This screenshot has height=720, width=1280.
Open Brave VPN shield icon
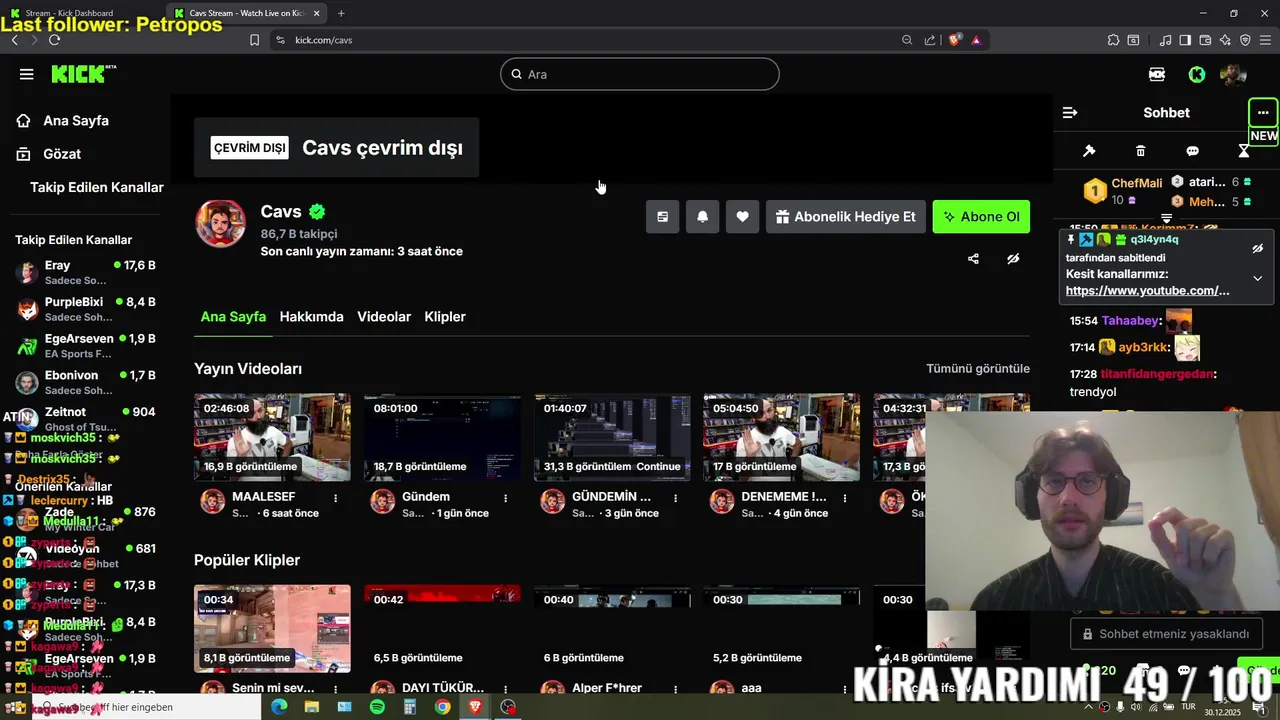(1245, 40)
